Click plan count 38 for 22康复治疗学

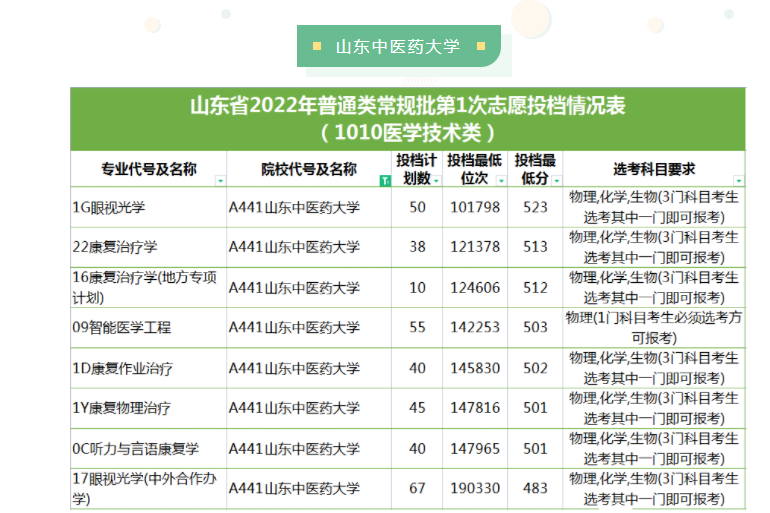click(x=417, y=247)
